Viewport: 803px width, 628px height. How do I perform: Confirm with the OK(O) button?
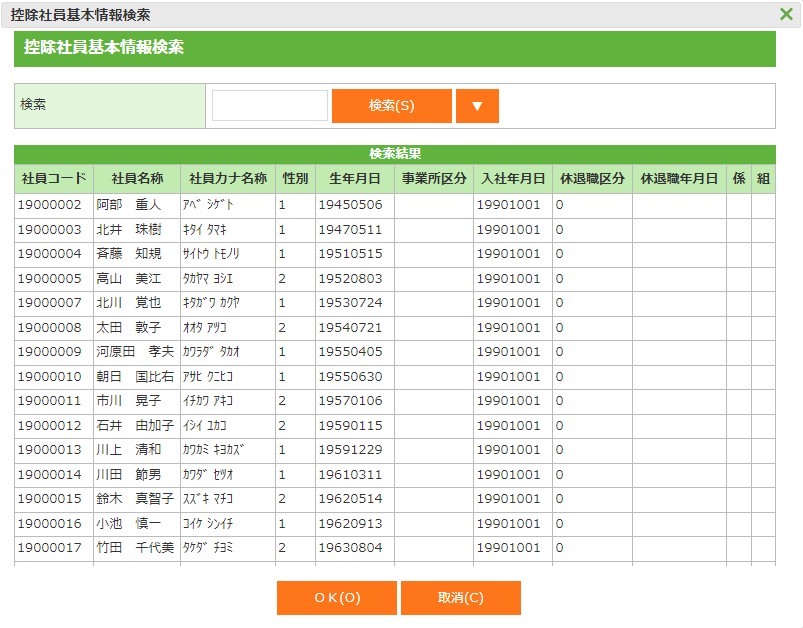click(337, 598)
